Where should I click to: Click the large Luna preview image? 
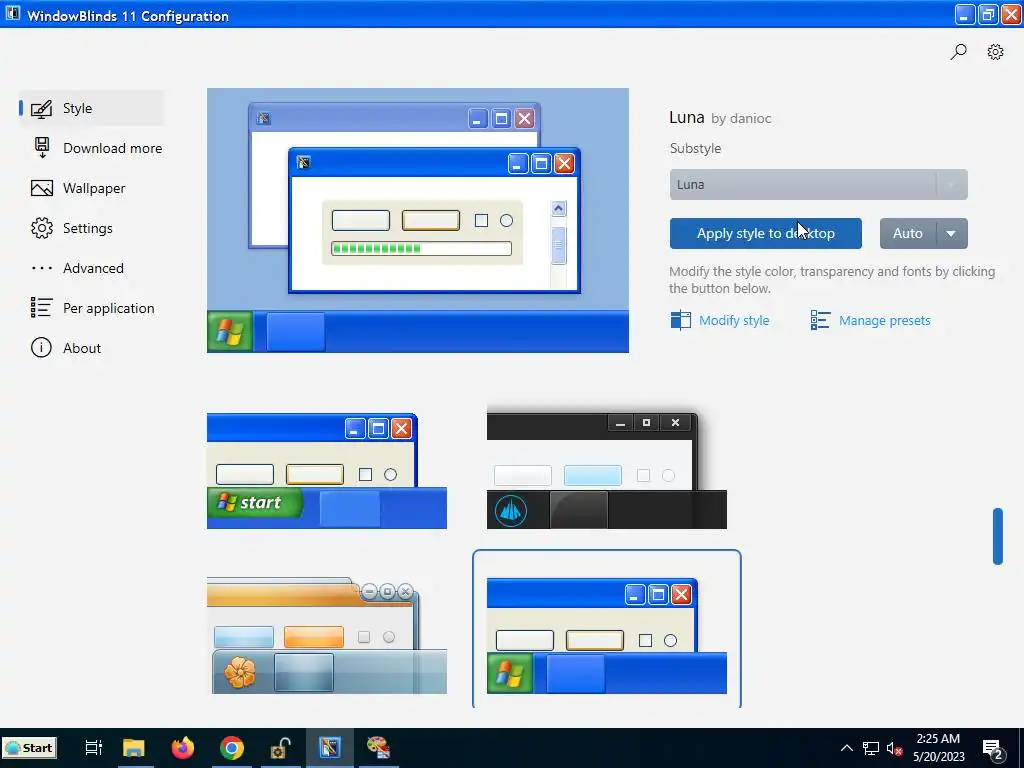tap(418, 221)
